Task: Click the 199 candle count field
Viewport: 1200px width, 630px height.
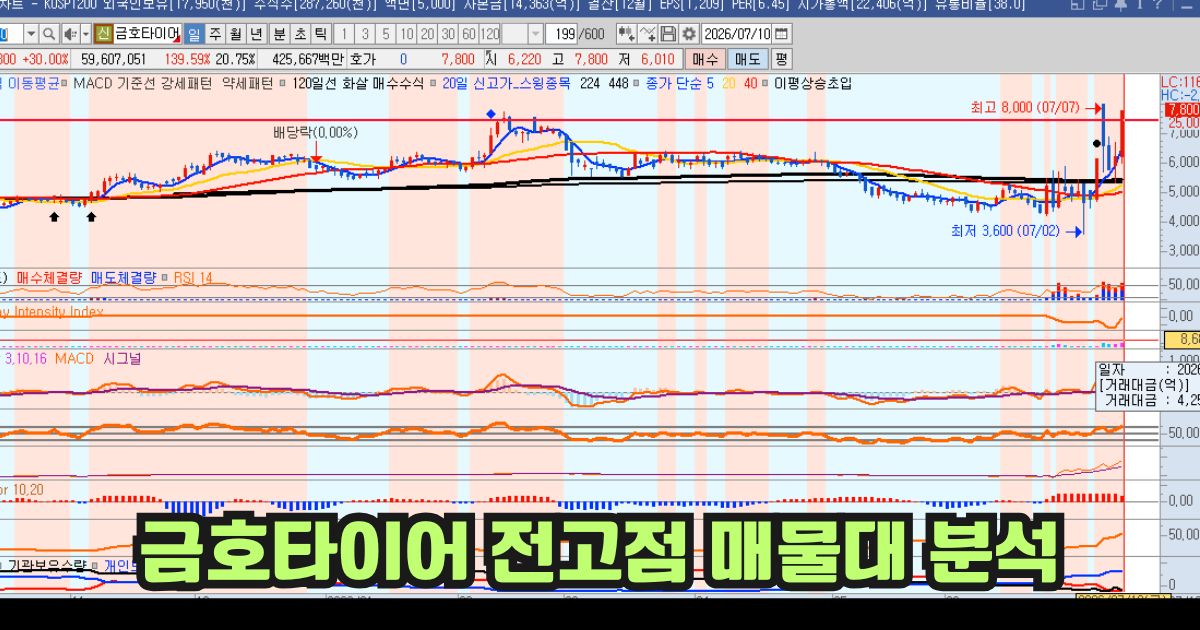Action: tap(561, 34)
